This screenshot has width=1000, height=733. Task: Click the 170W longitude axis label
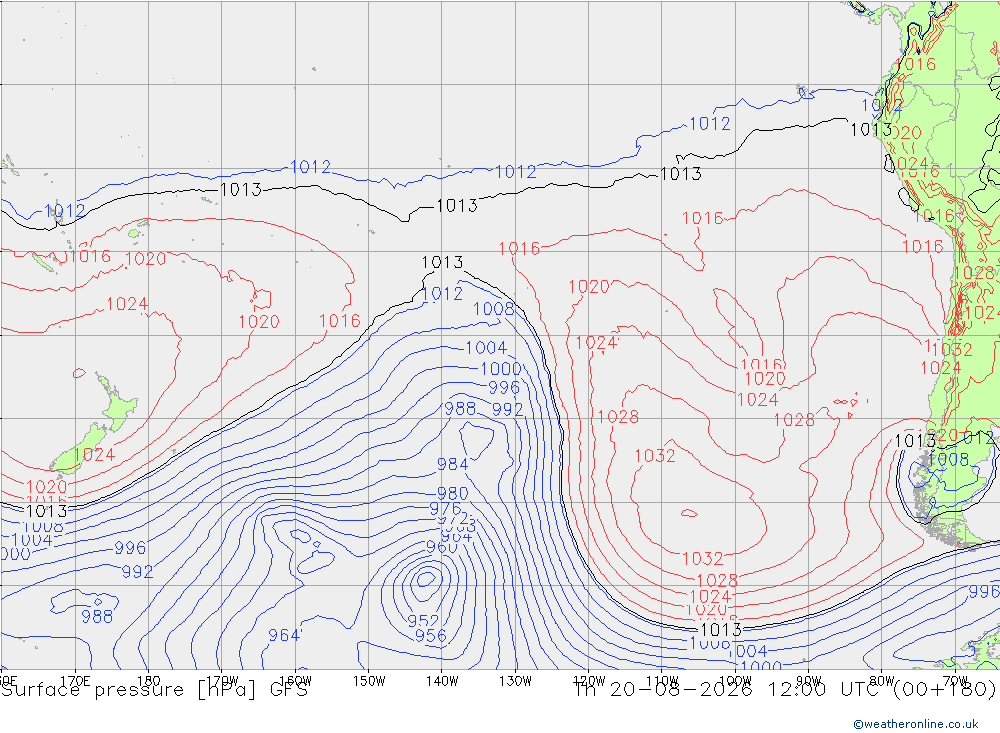(x=222, y=681)
